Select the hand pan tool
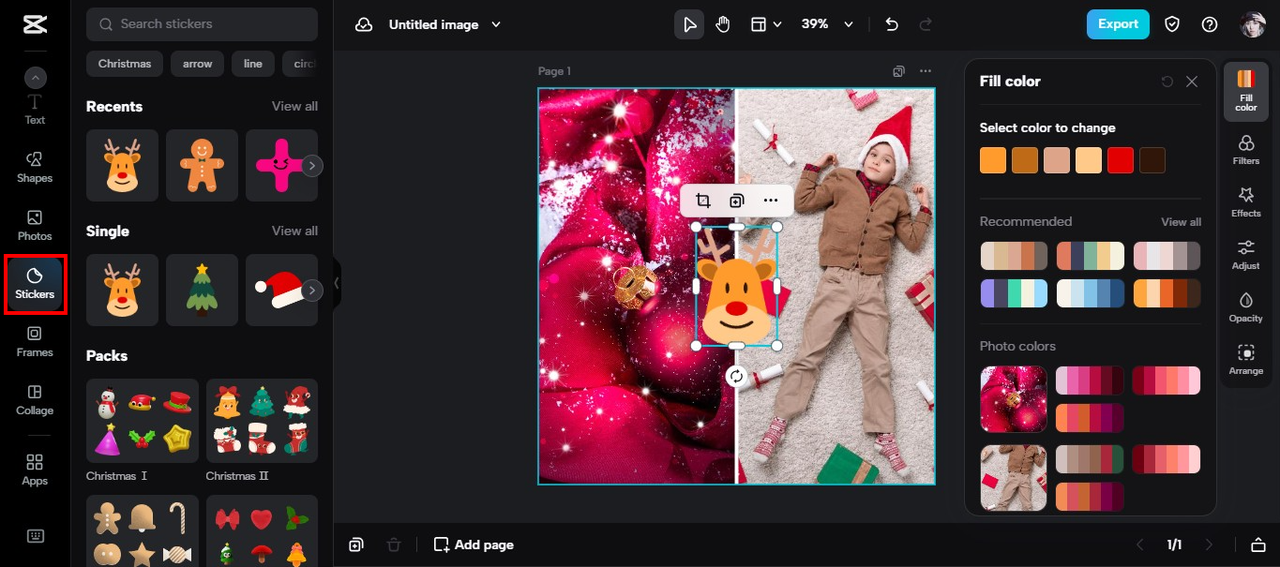 723,24
